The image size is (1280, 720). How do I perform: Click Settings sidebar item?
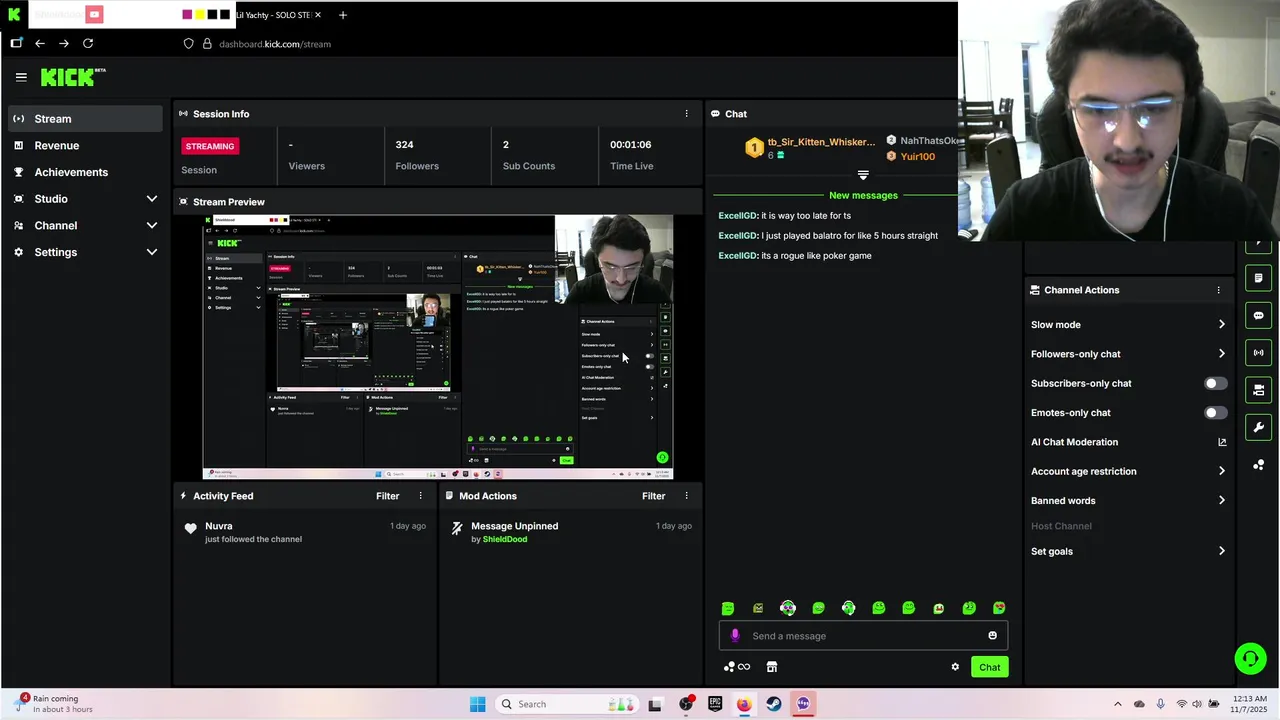(x=56, y=252)
